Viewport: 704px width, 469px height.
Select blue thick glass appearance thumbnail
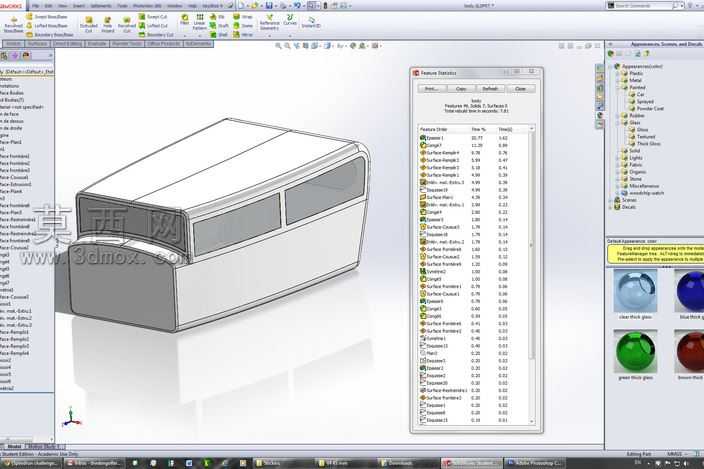691,291
